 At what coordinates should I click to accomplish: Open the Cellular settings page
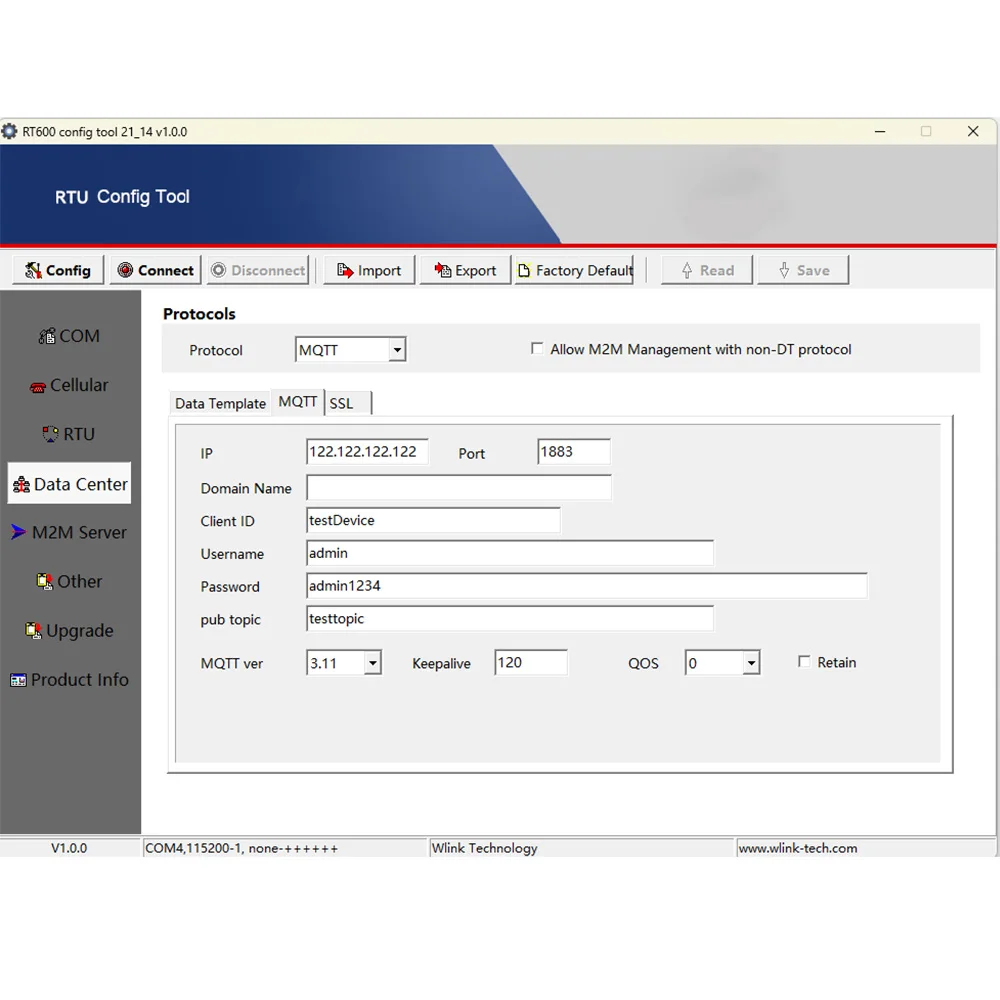[69, 385]
